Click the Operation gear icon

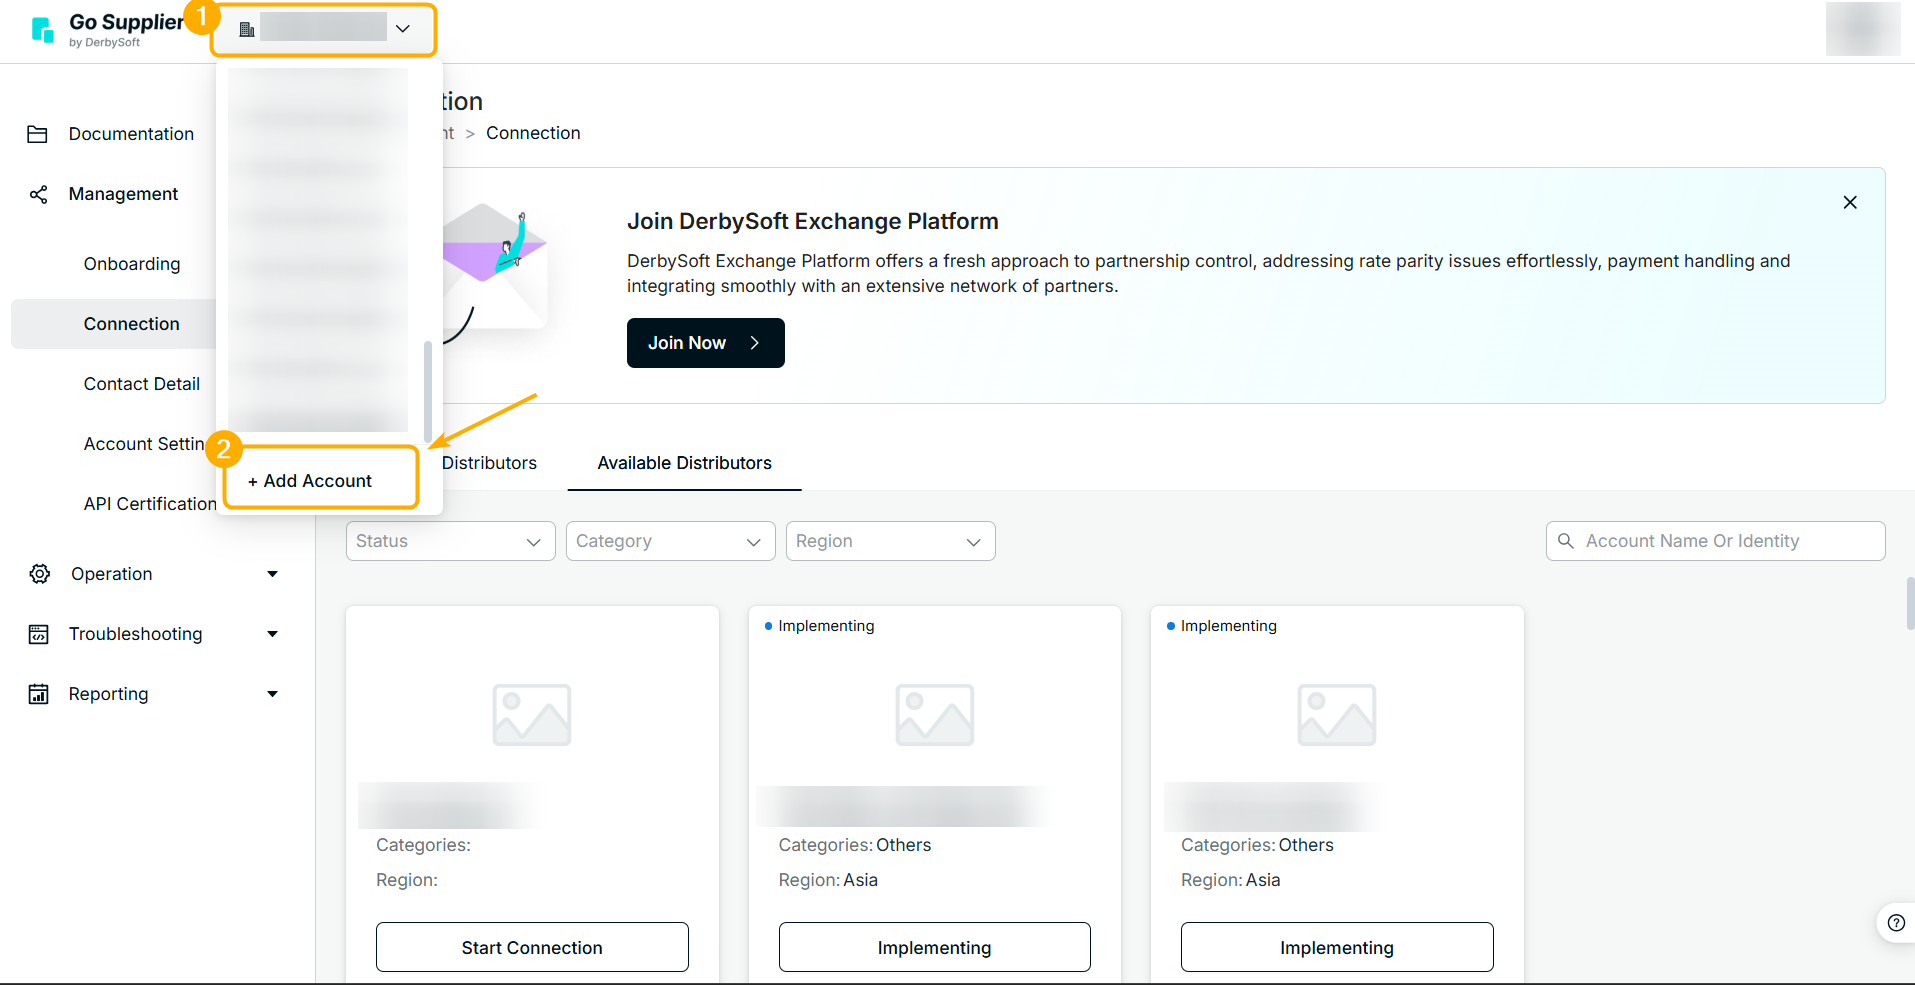(40, 574)
